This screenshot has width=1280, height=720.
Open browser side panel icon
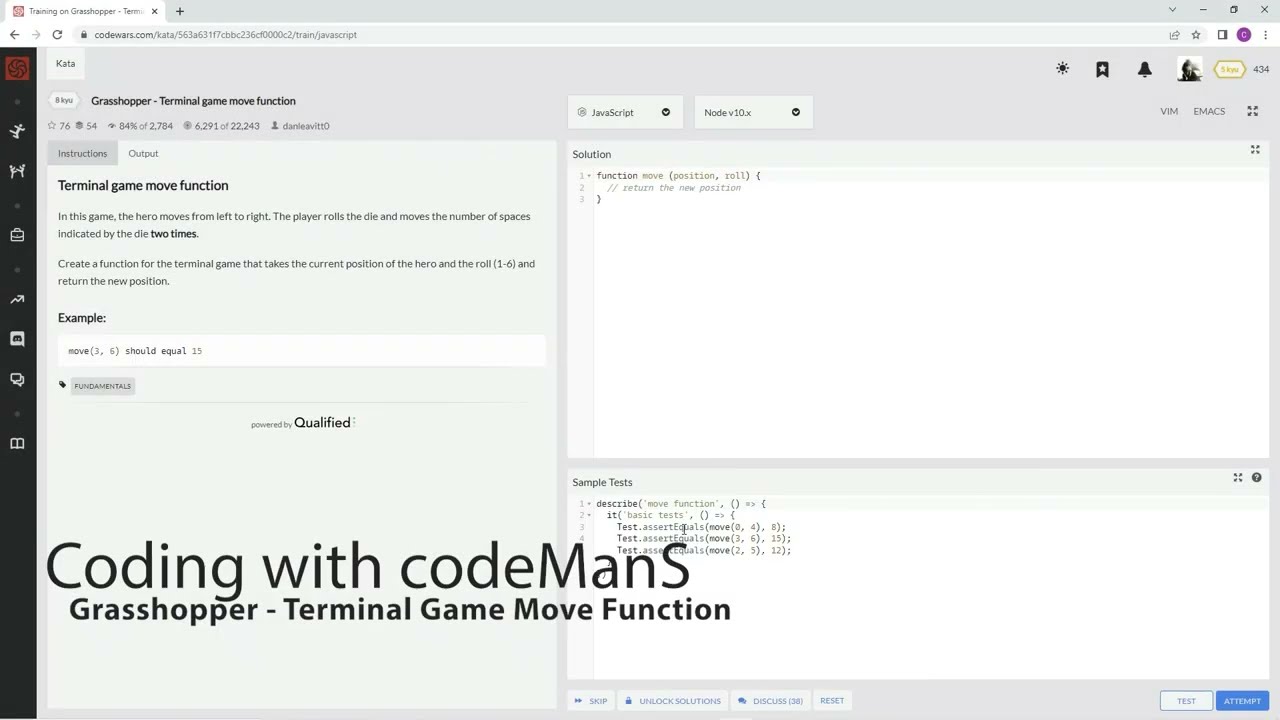pos(1222,34)
